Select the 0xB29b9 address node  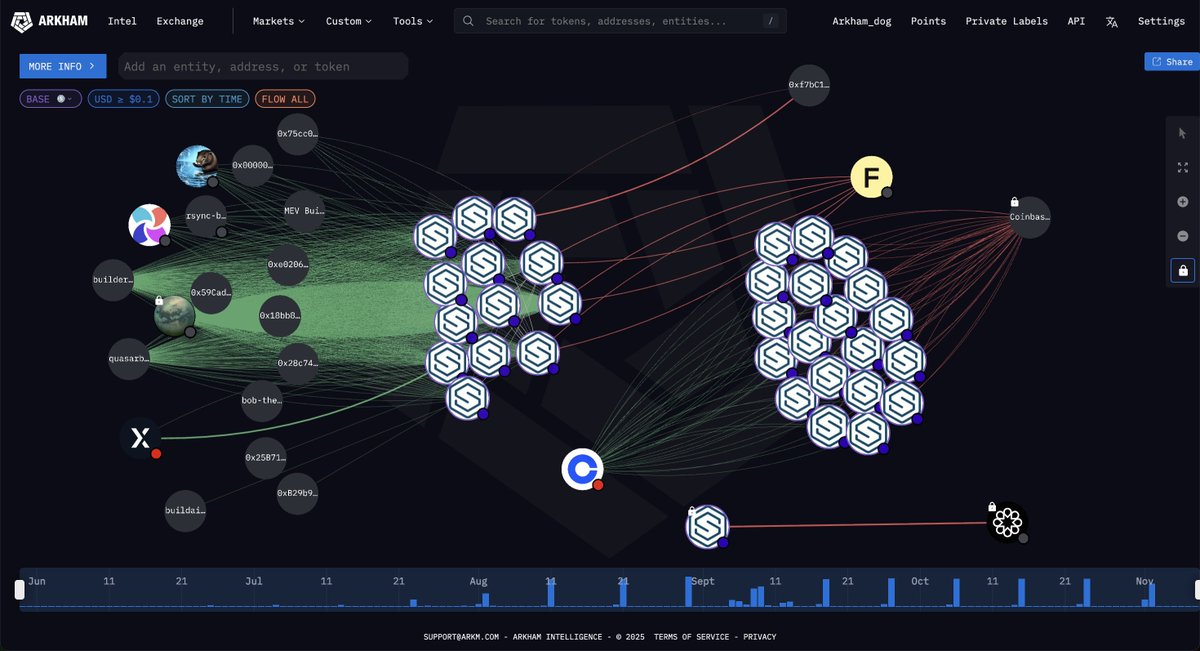297,494
